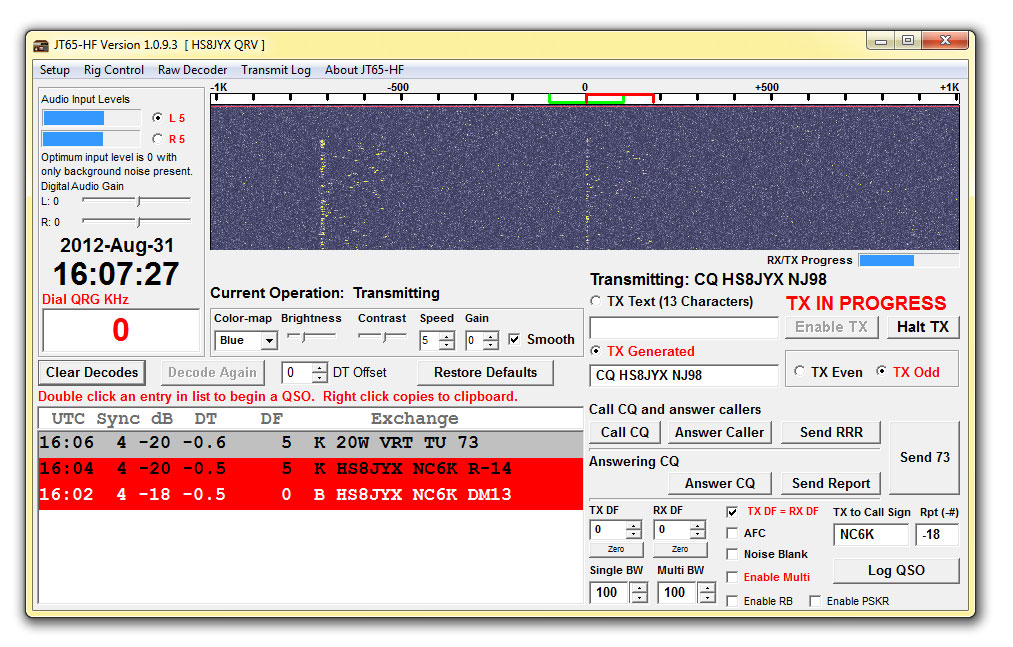
Task: Adjust the Contrast slider
Action: pos(382,337)
